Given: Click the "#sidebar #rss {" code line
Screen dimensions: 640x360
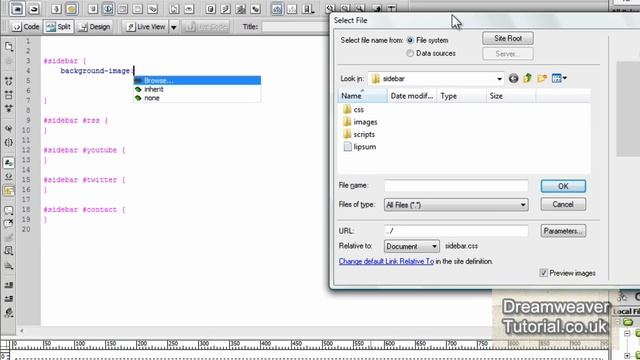Looking at the screenshot, I should (x=76, y=120).
